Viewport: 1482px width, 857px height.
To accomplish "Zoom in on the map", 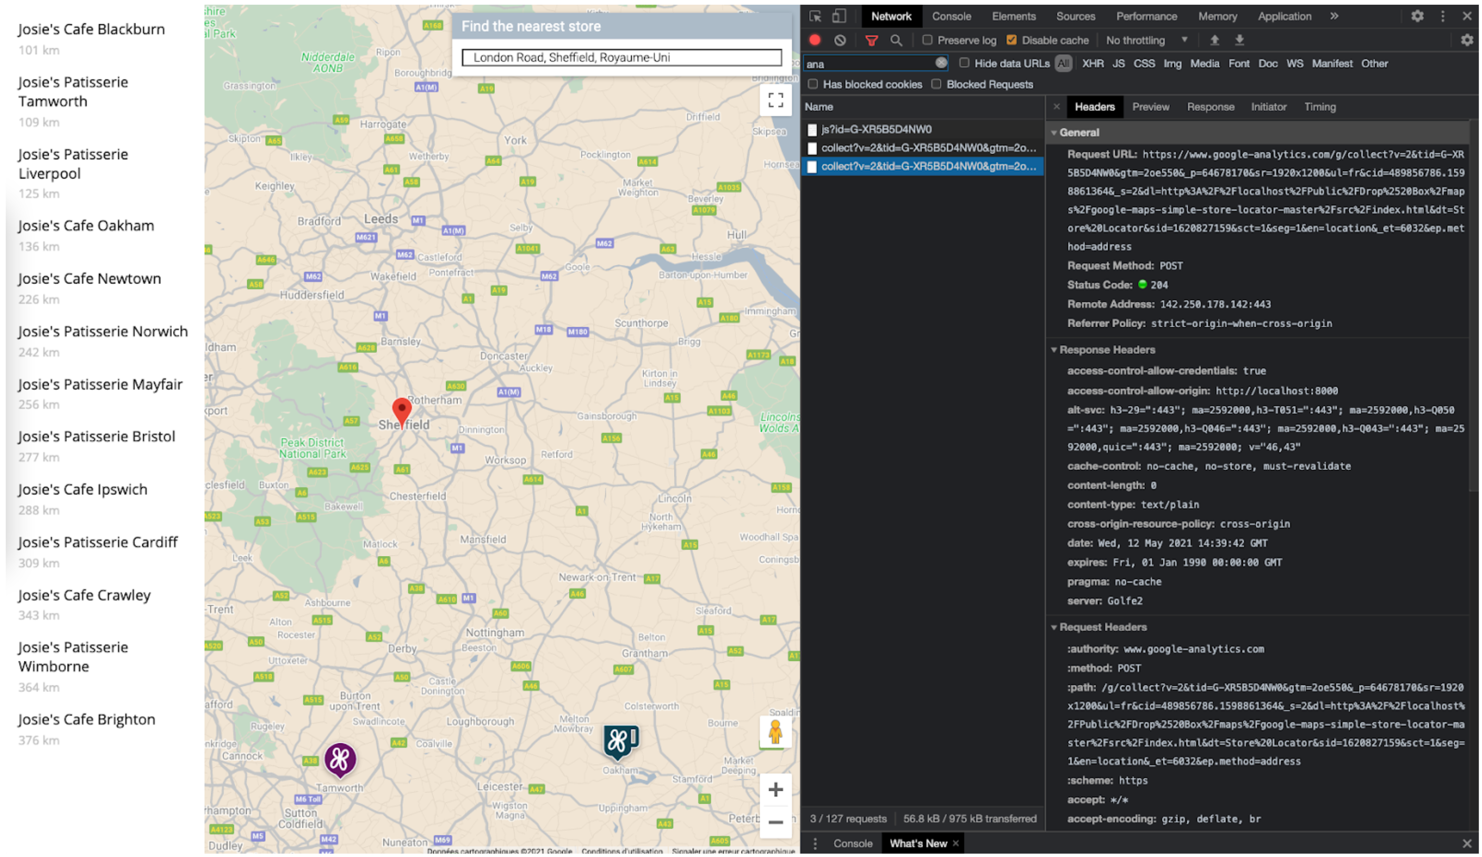I will pyautogui.click(x=775, y=790).
